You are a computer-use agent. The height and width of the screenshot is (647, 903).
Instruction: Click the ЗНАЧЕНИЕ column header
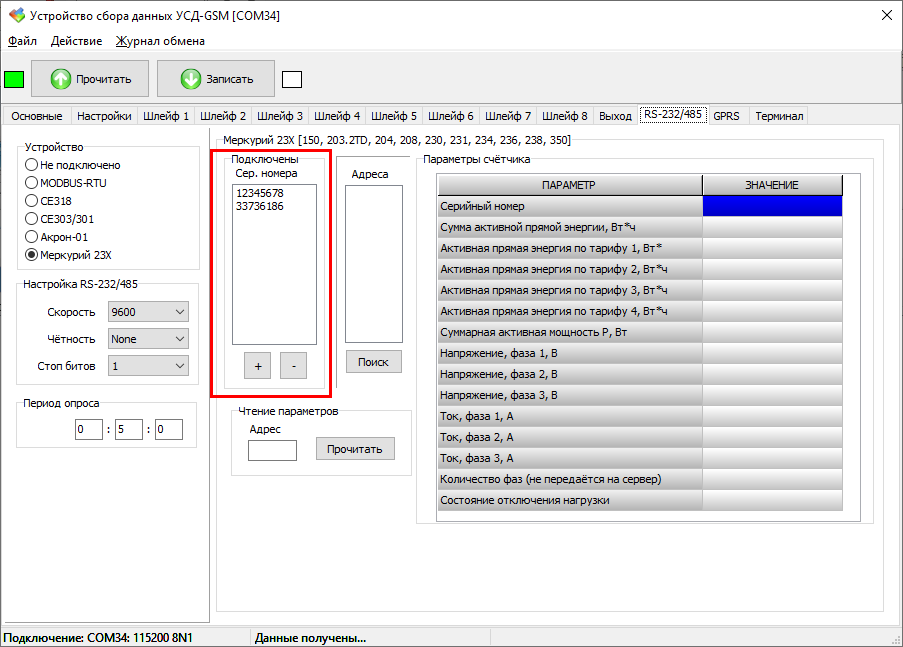(x=772, y=185)
